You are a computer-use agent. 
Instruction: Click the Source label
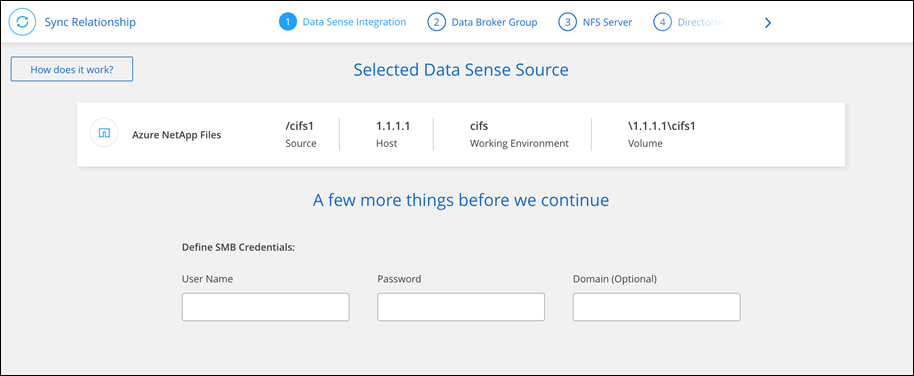301,143
